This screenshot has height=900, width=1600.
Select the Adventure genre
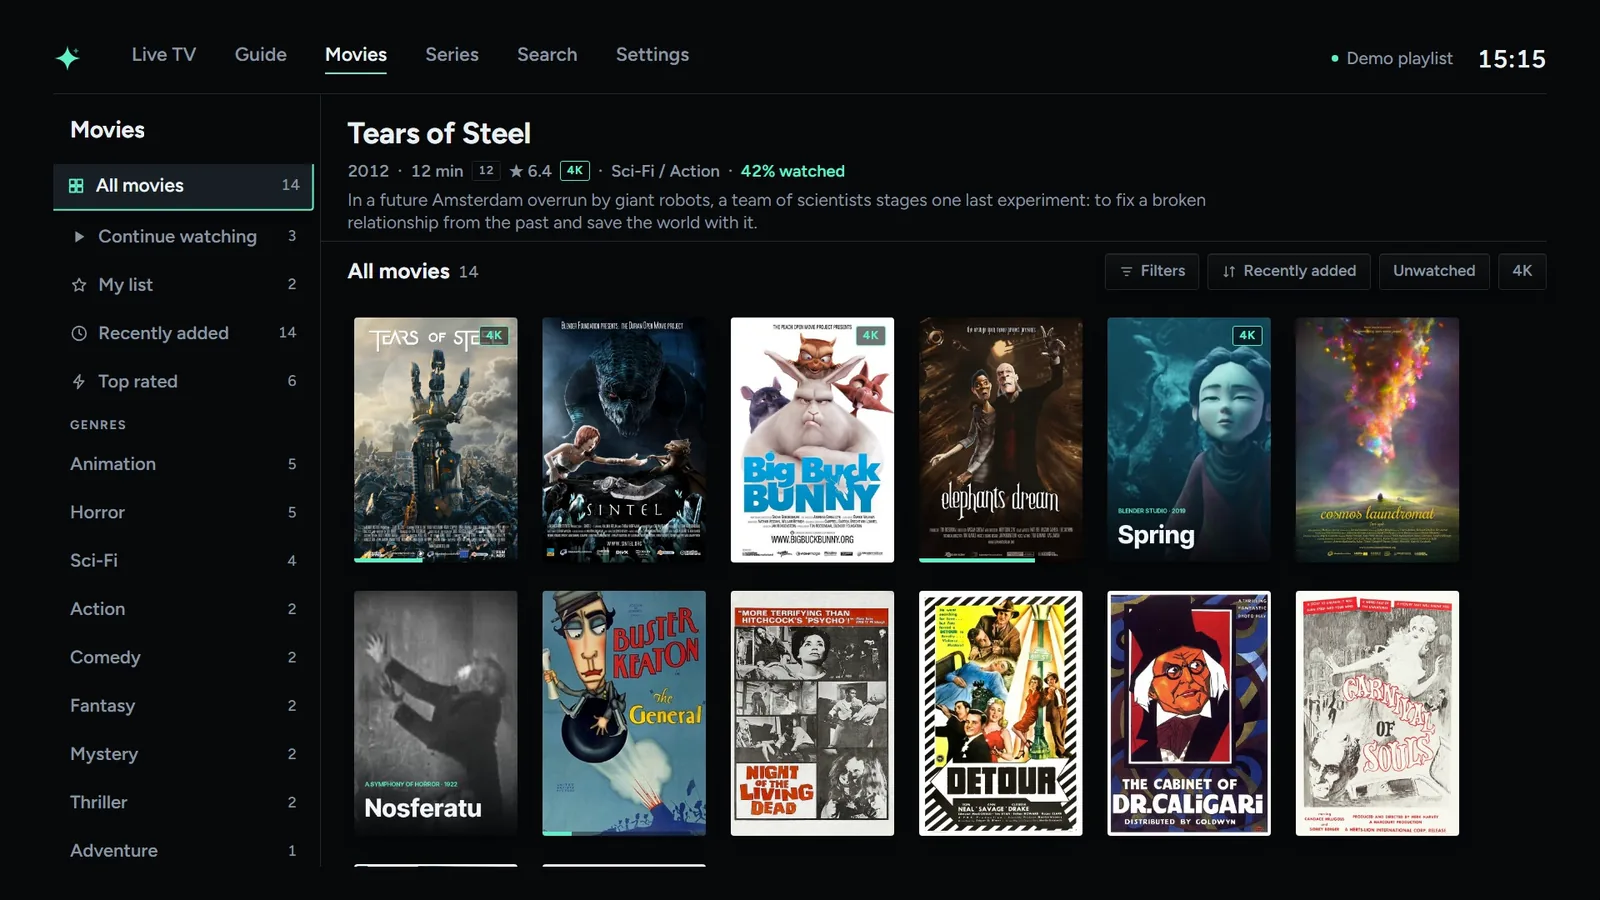pyautogui.click(x=183, y=851)
